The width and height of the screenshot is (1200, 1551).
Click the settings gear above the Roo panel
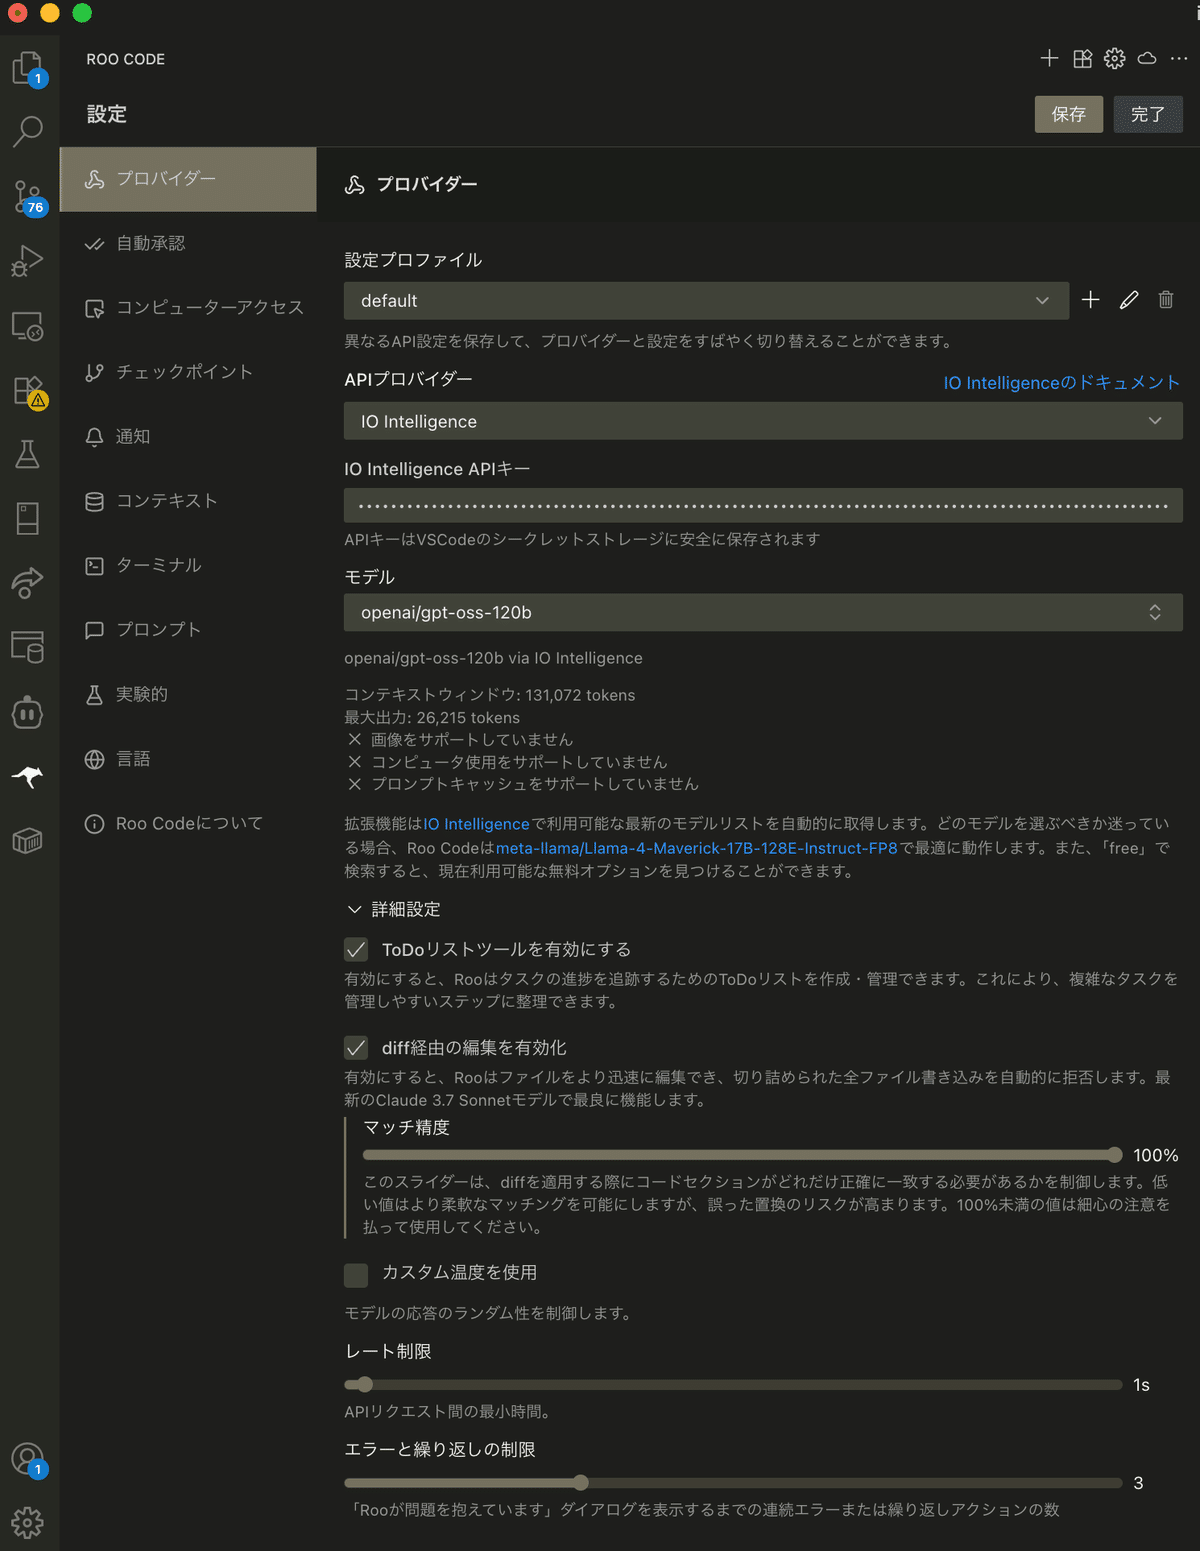(1113, 58)
